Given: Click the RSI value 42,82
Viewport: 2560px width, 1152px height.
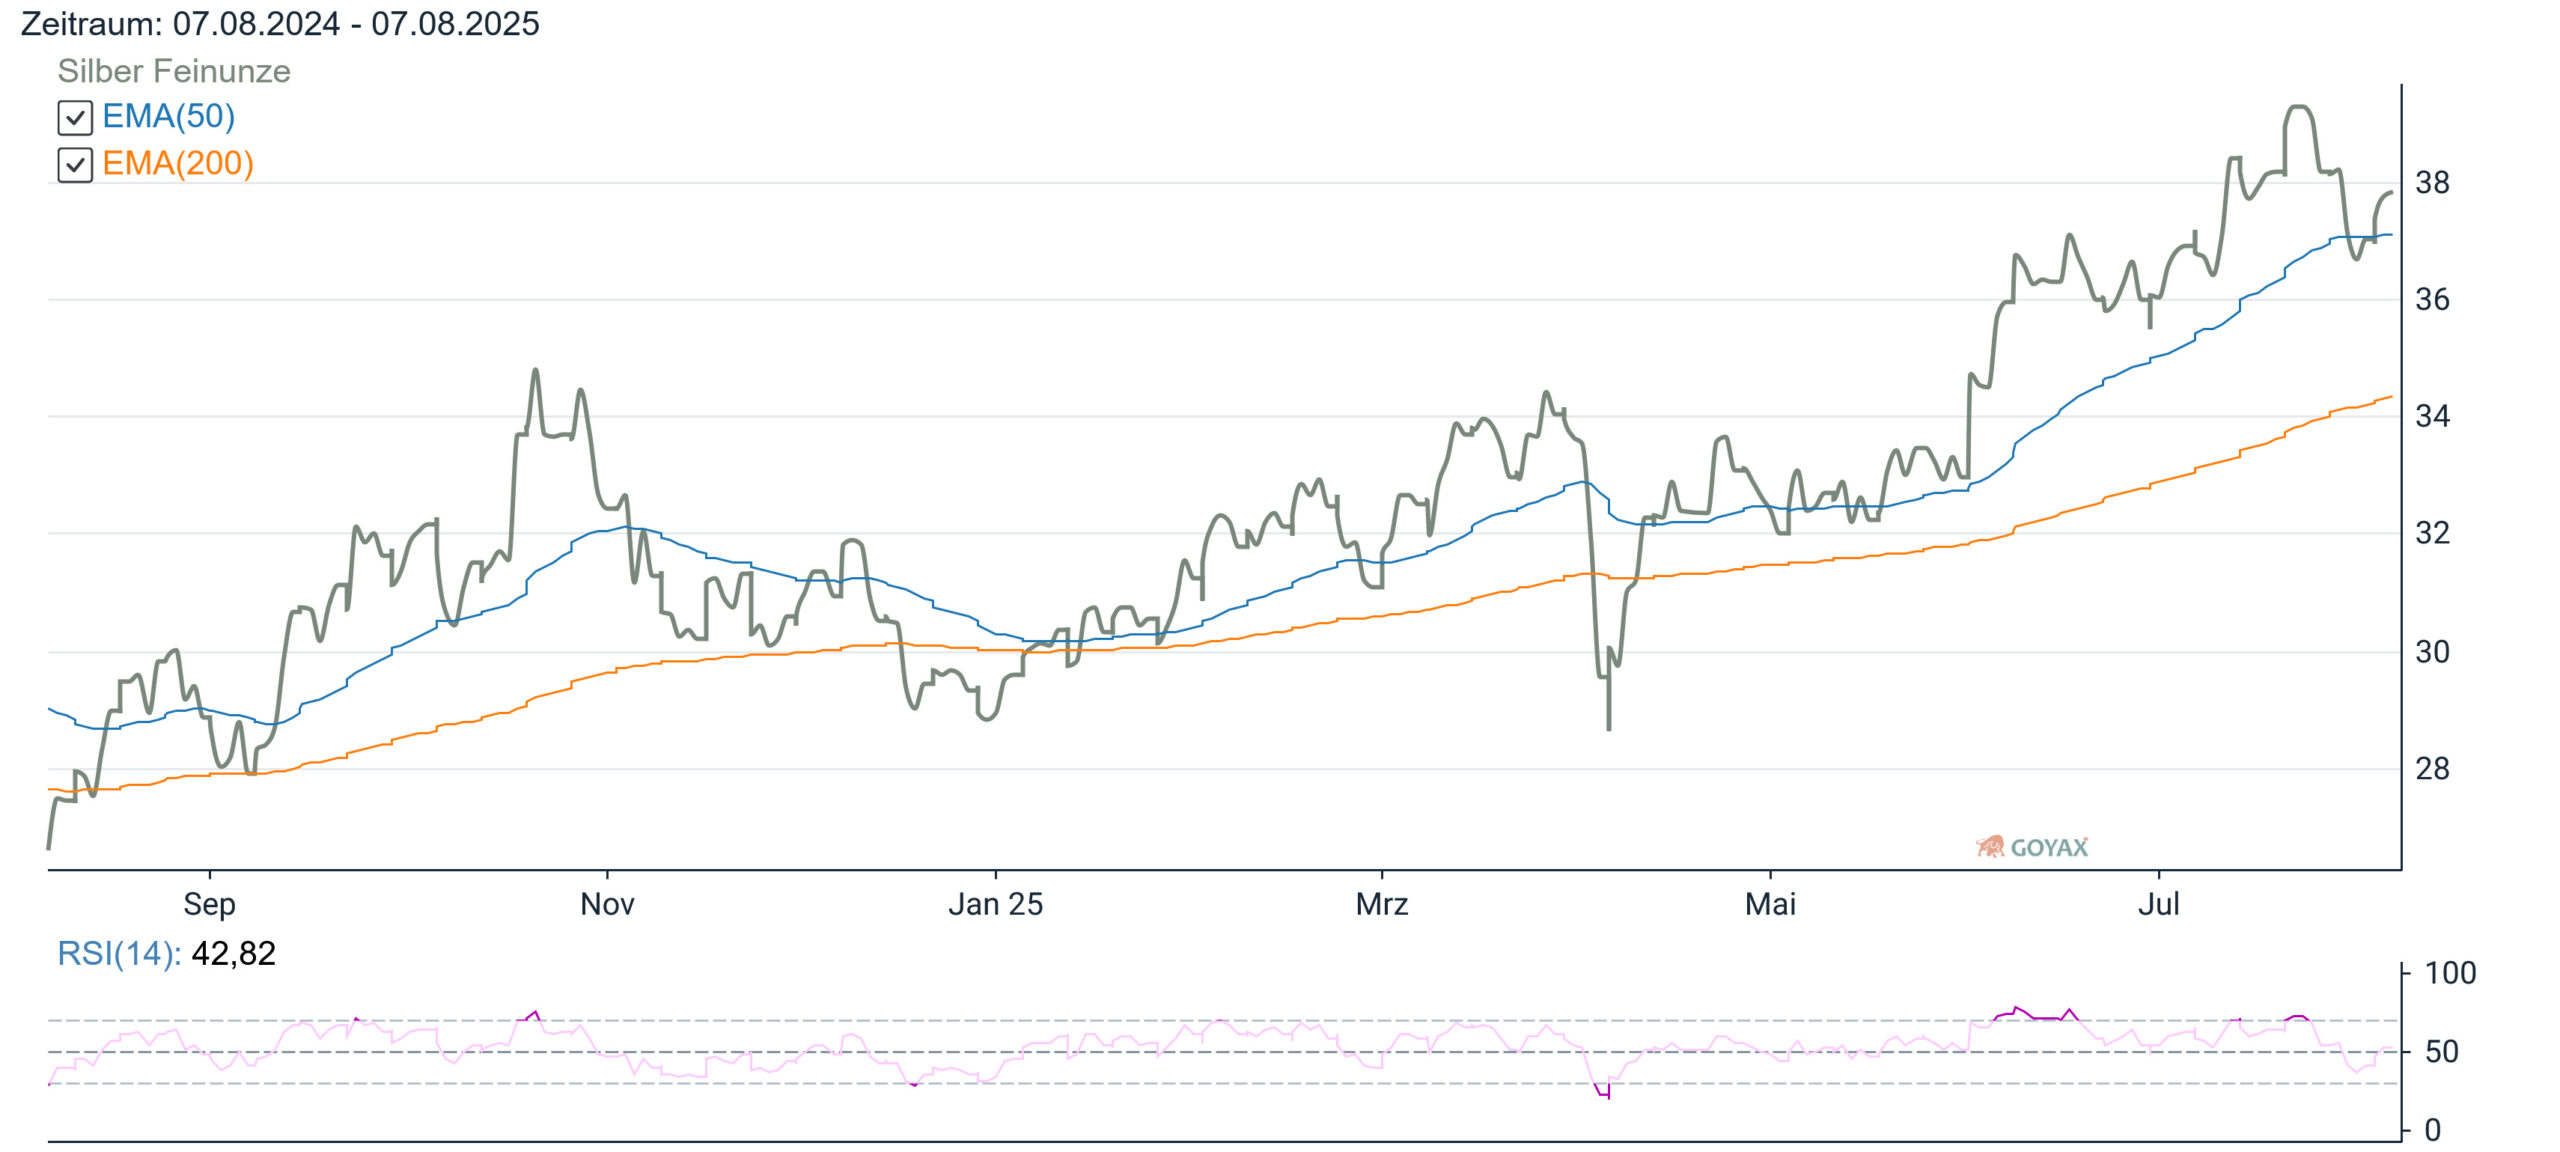Looking at the screenshot, I should (x=233, y=953).
